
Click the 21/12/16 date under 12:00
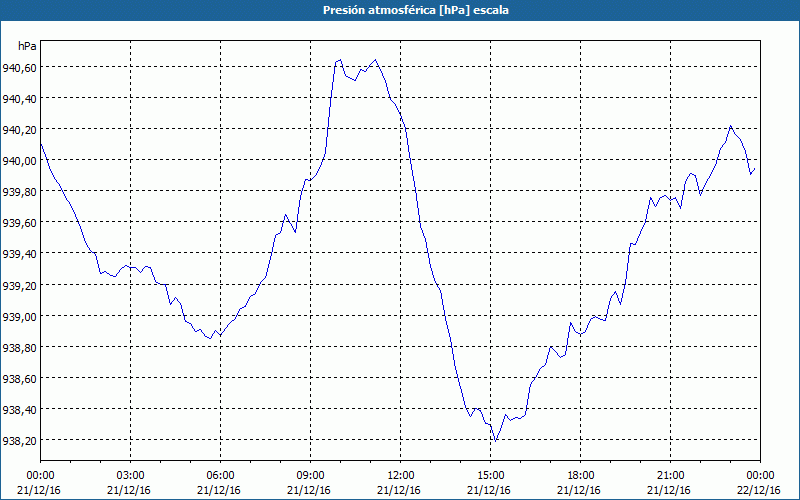point(399,490)
